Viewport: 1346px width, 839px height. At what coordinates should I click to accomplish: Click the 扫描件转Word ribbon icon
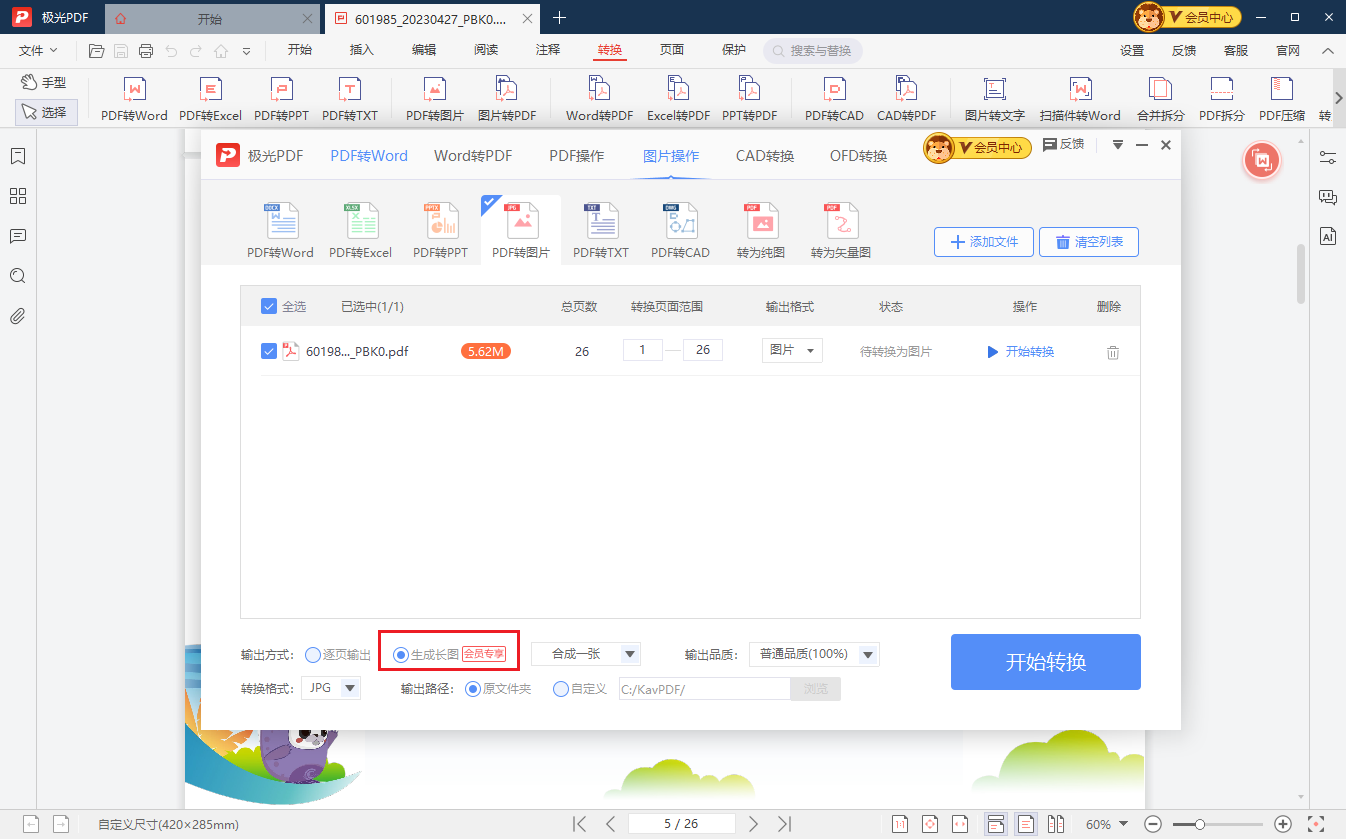(x=1080, y=100)
